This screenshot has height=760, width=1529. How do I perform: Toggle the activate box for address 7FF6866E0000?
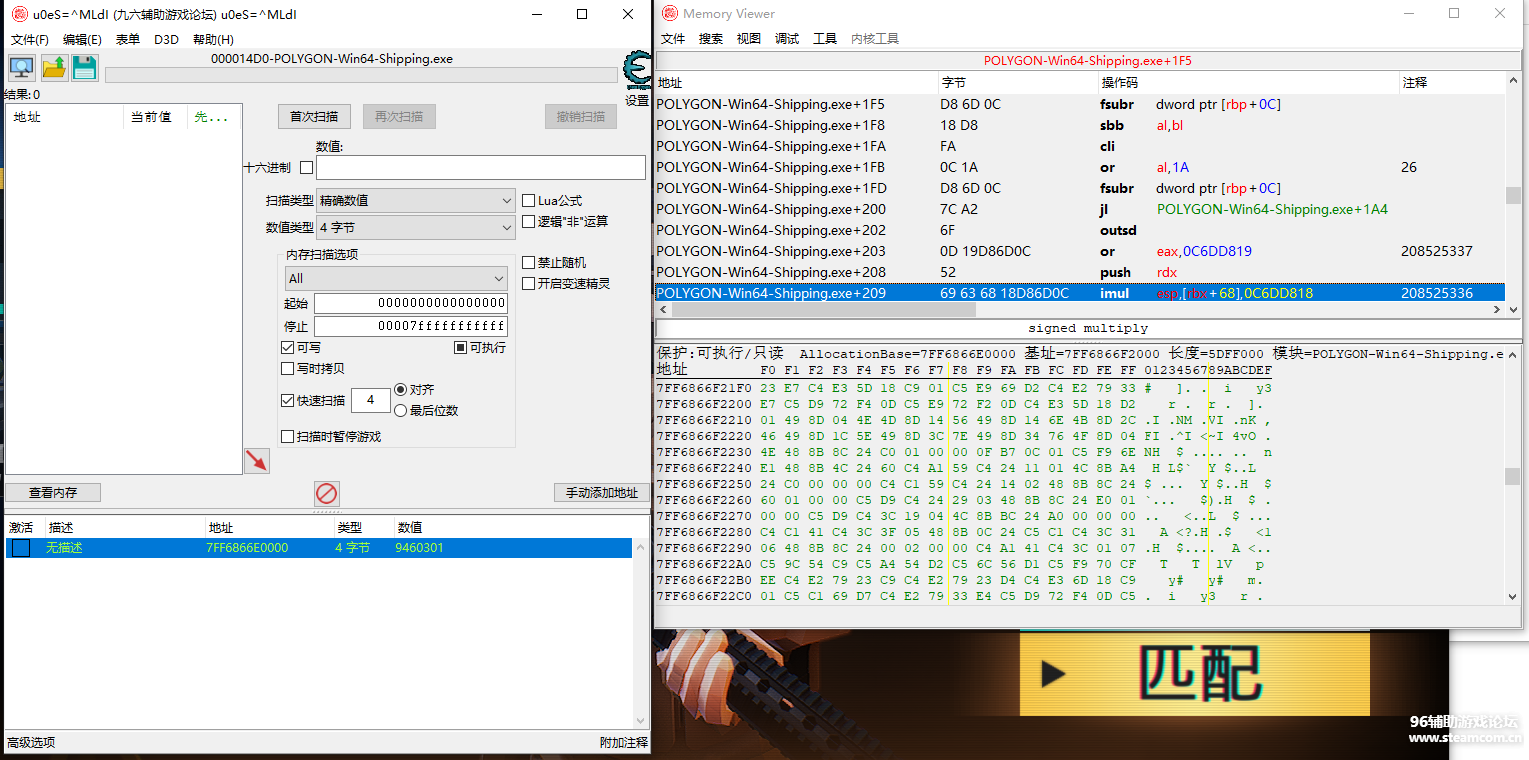pyautogui.click(x=20, y=548)
